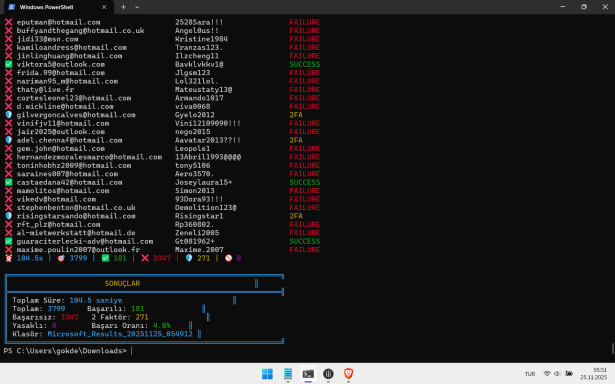615x384 pixels.
Task: Close the Windows PowerShell tab
Action: point(104,7)
